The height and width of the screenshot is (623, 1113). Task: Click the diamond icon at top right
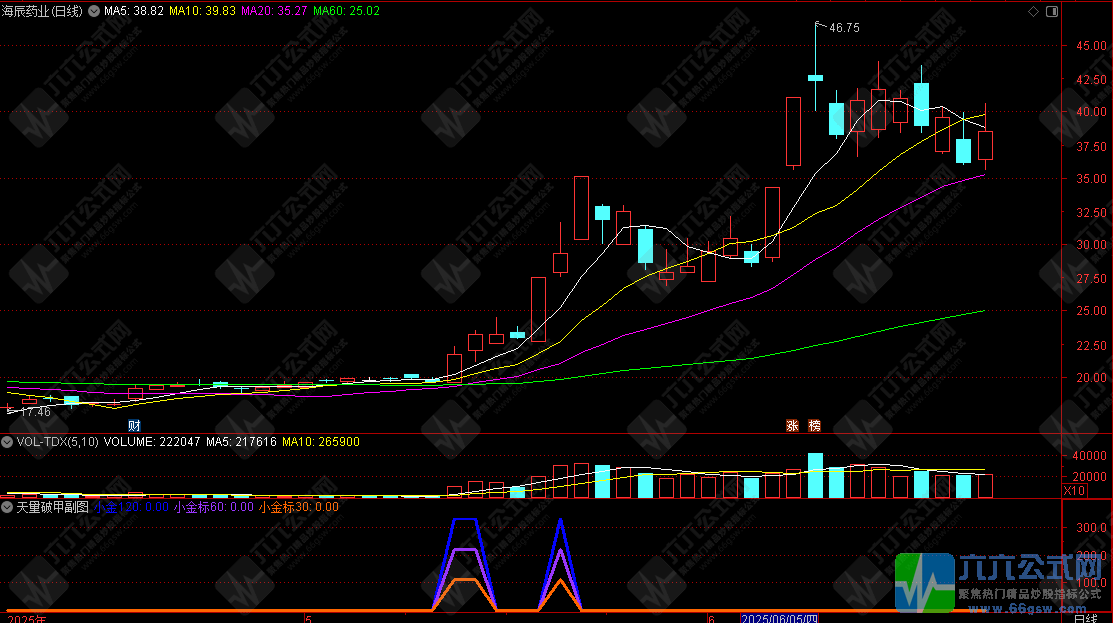coord(1034,11)
